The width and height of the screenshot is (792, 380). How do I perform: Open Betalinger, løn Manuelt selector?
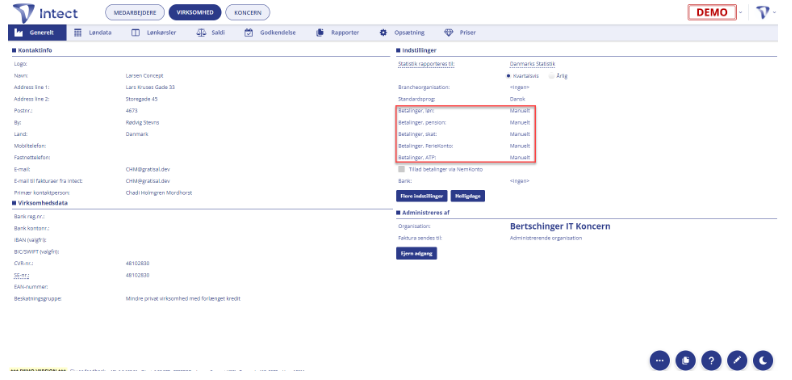pyautogui.click(x=520, y=111)
